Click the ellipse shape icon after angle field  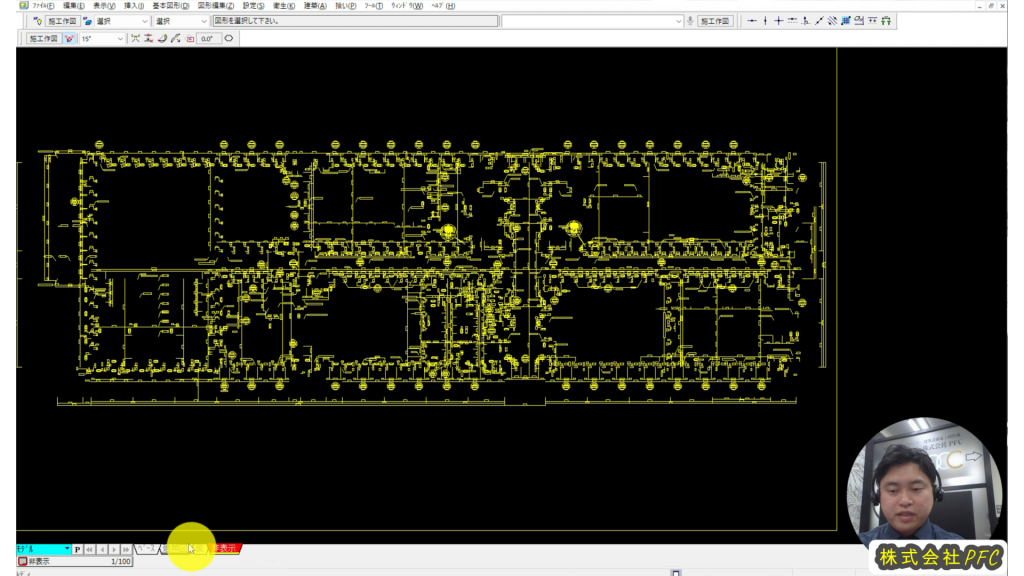tap(229, 39)
